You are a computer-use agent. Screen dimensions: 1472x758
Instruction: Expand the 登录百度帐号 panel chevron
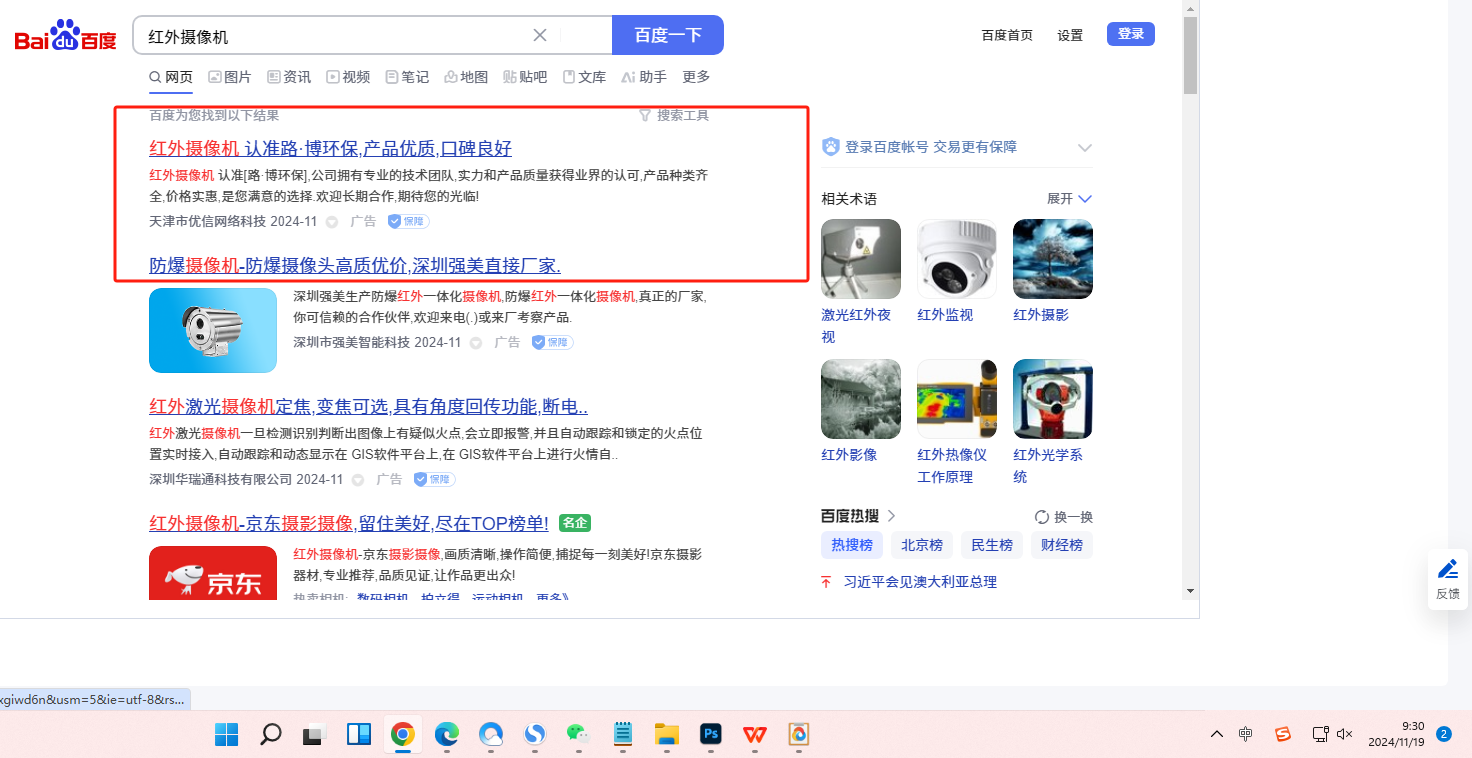pyautogui.click(x=1084, y=148)
